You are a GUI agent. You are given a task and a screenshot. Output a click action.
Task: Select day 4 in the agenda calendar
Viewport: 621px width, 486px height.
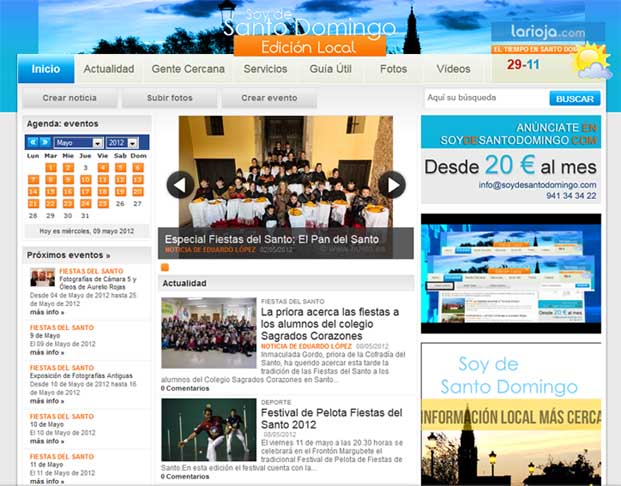(x=103, y=168)
